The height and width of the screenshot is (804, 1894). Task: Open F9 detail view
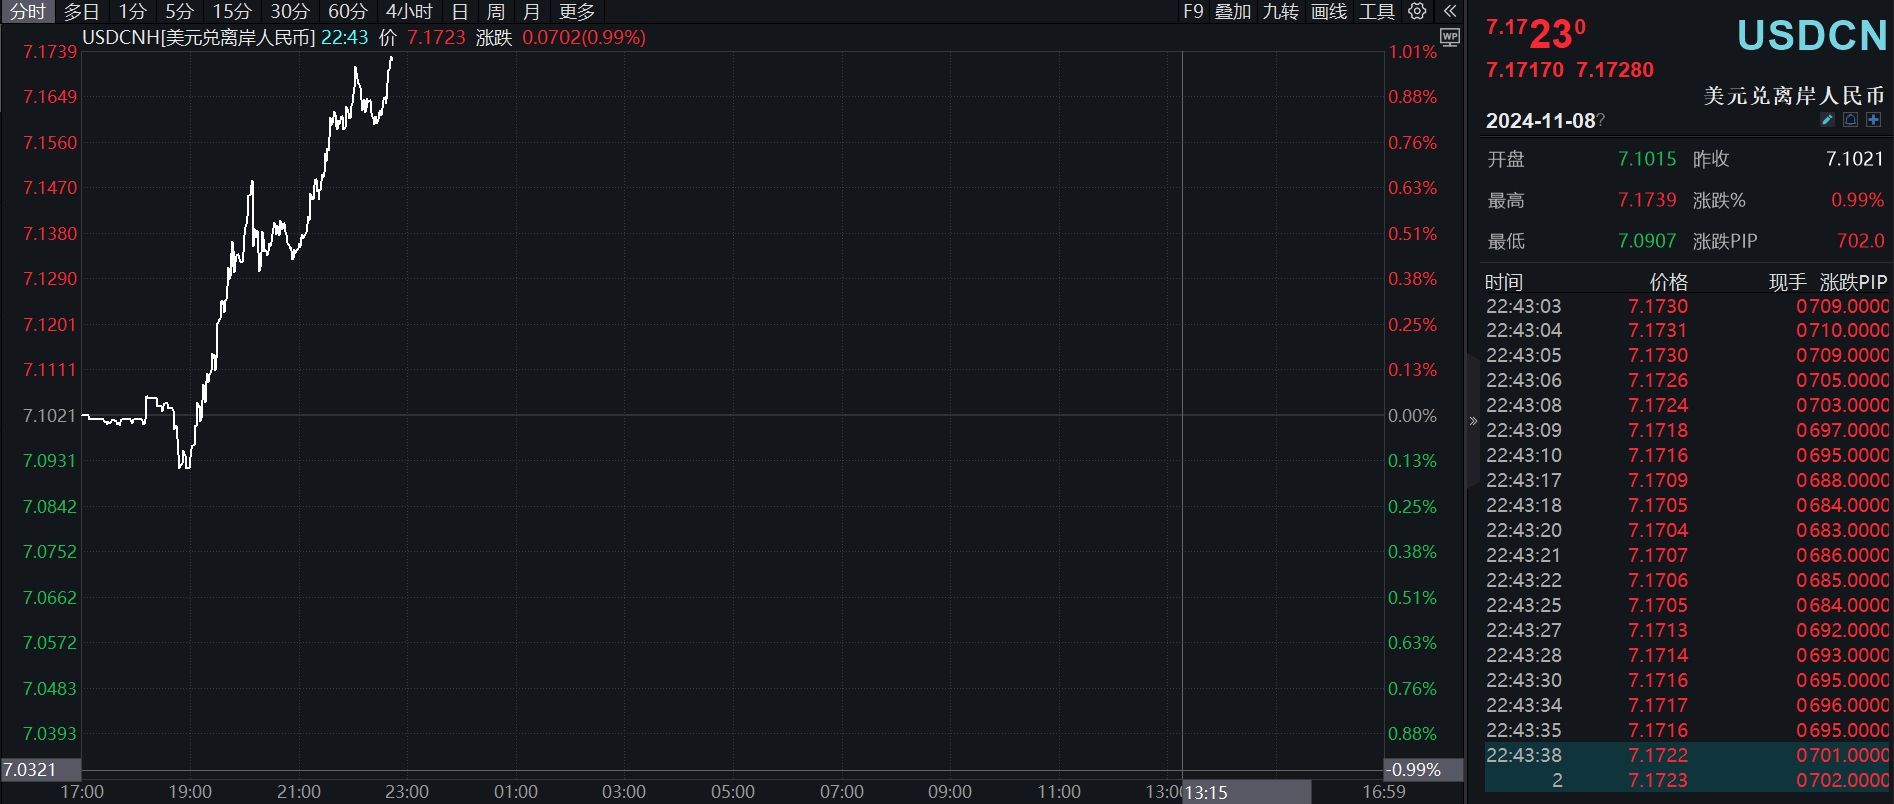[x=1193, y=12]
